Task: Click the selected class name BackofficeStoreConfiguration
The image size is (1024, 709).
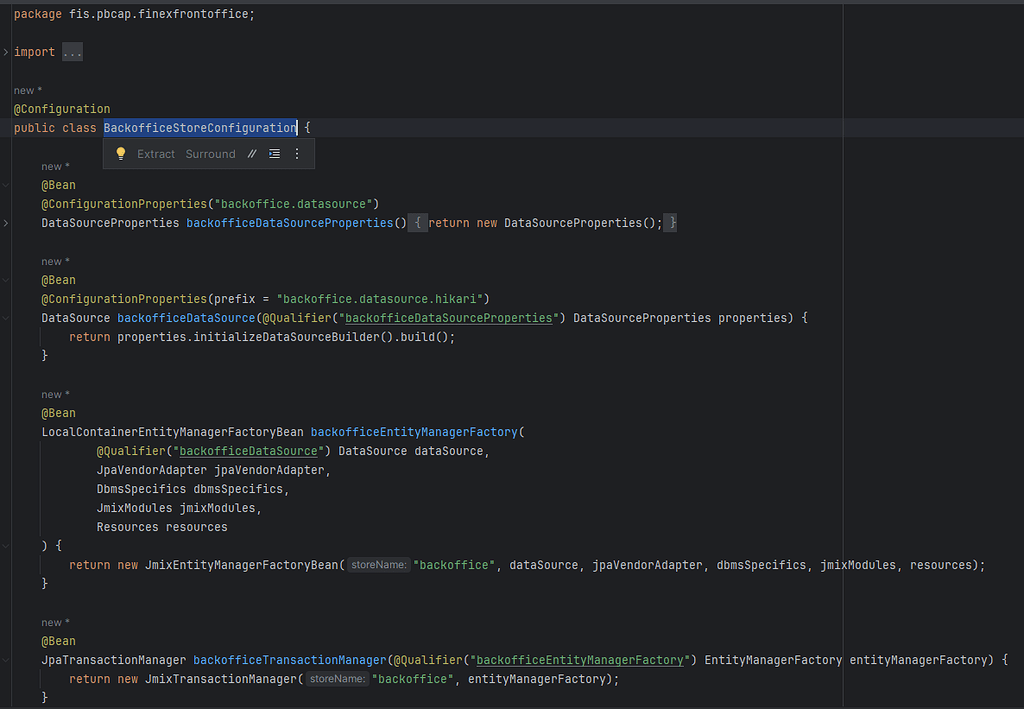Action: pos(199,127)
